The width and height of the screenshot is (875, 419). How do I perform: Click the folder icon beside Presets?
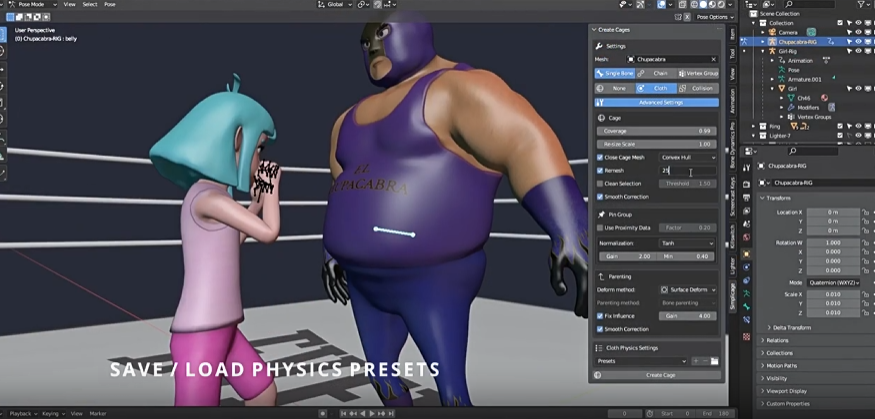(x=714, y=361)
